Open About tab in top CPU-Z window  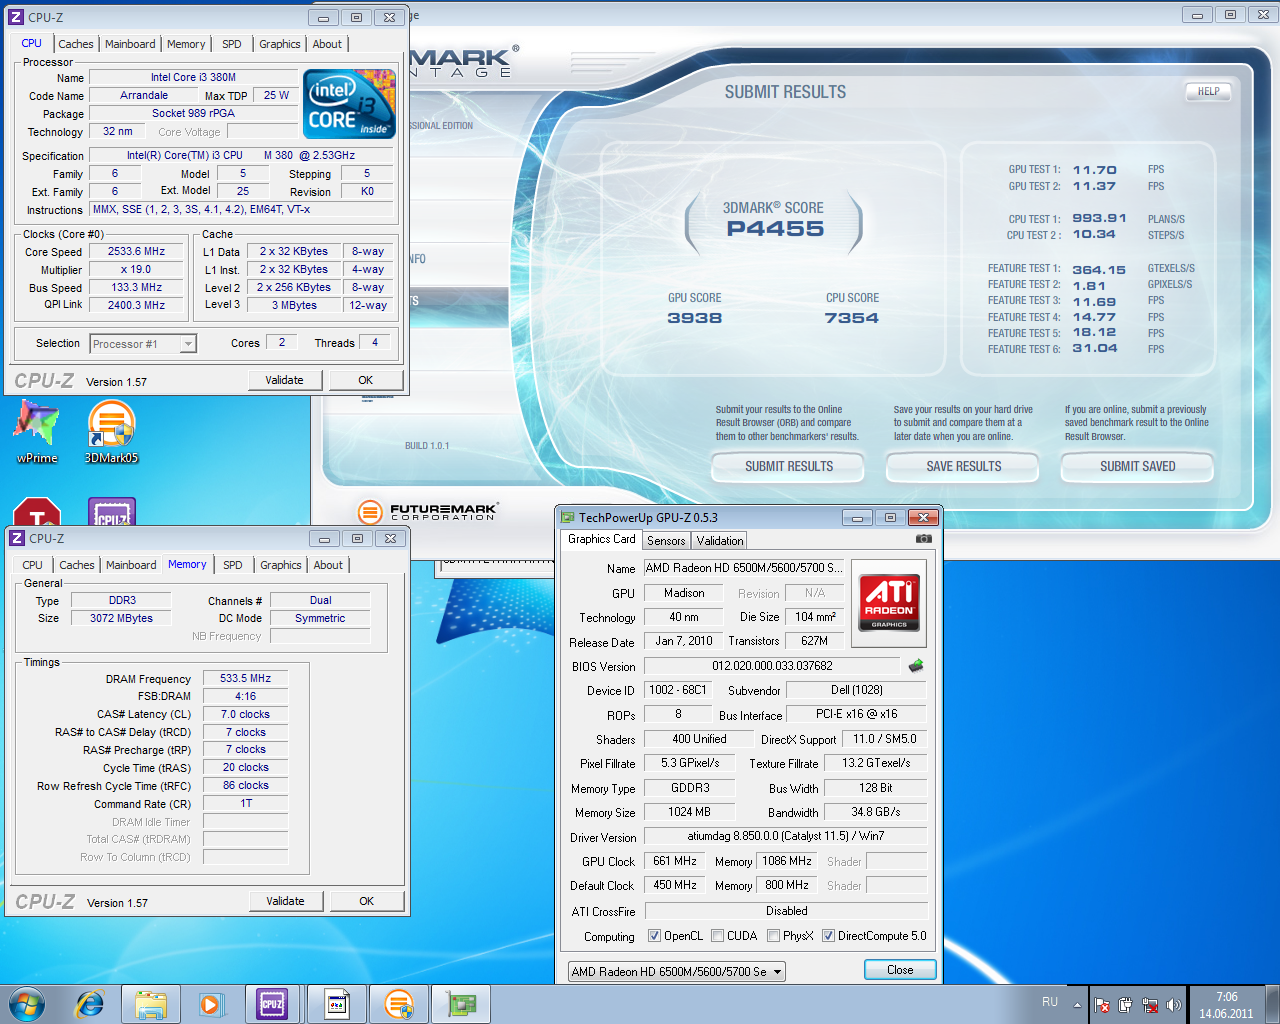[327, 44]
